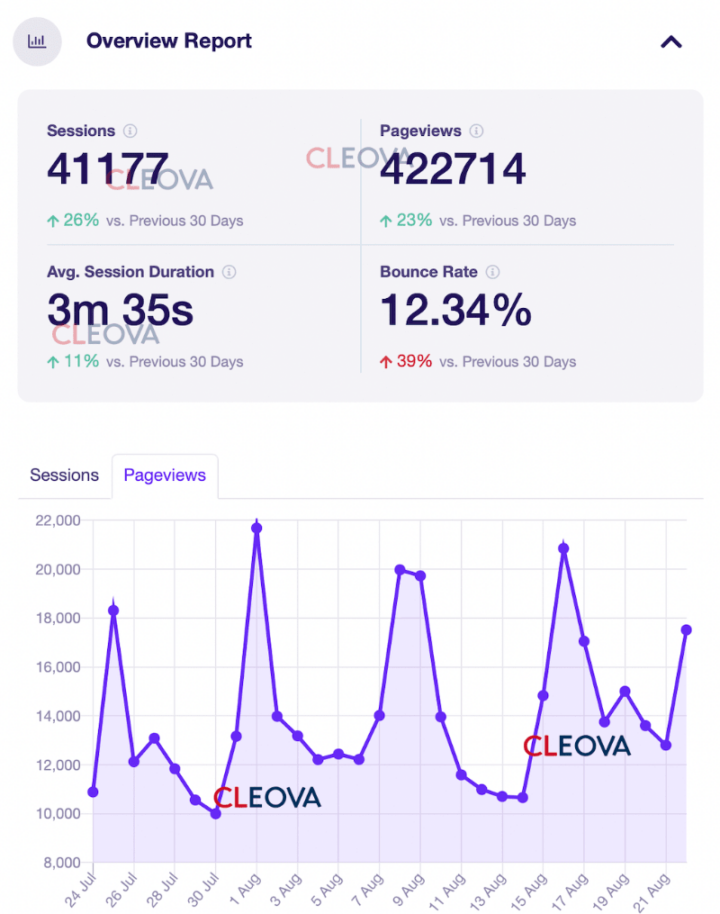Click the 3m 35s duration value
Screen dimensions: 720x914
(120, 310)
